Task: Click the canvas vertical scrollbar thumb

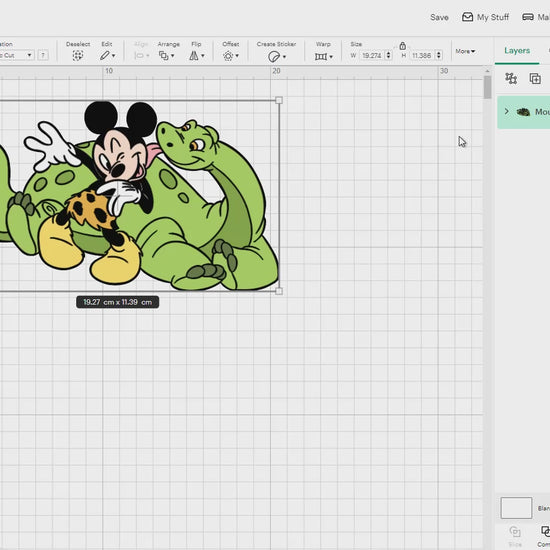Action: [x=487, y=87]
